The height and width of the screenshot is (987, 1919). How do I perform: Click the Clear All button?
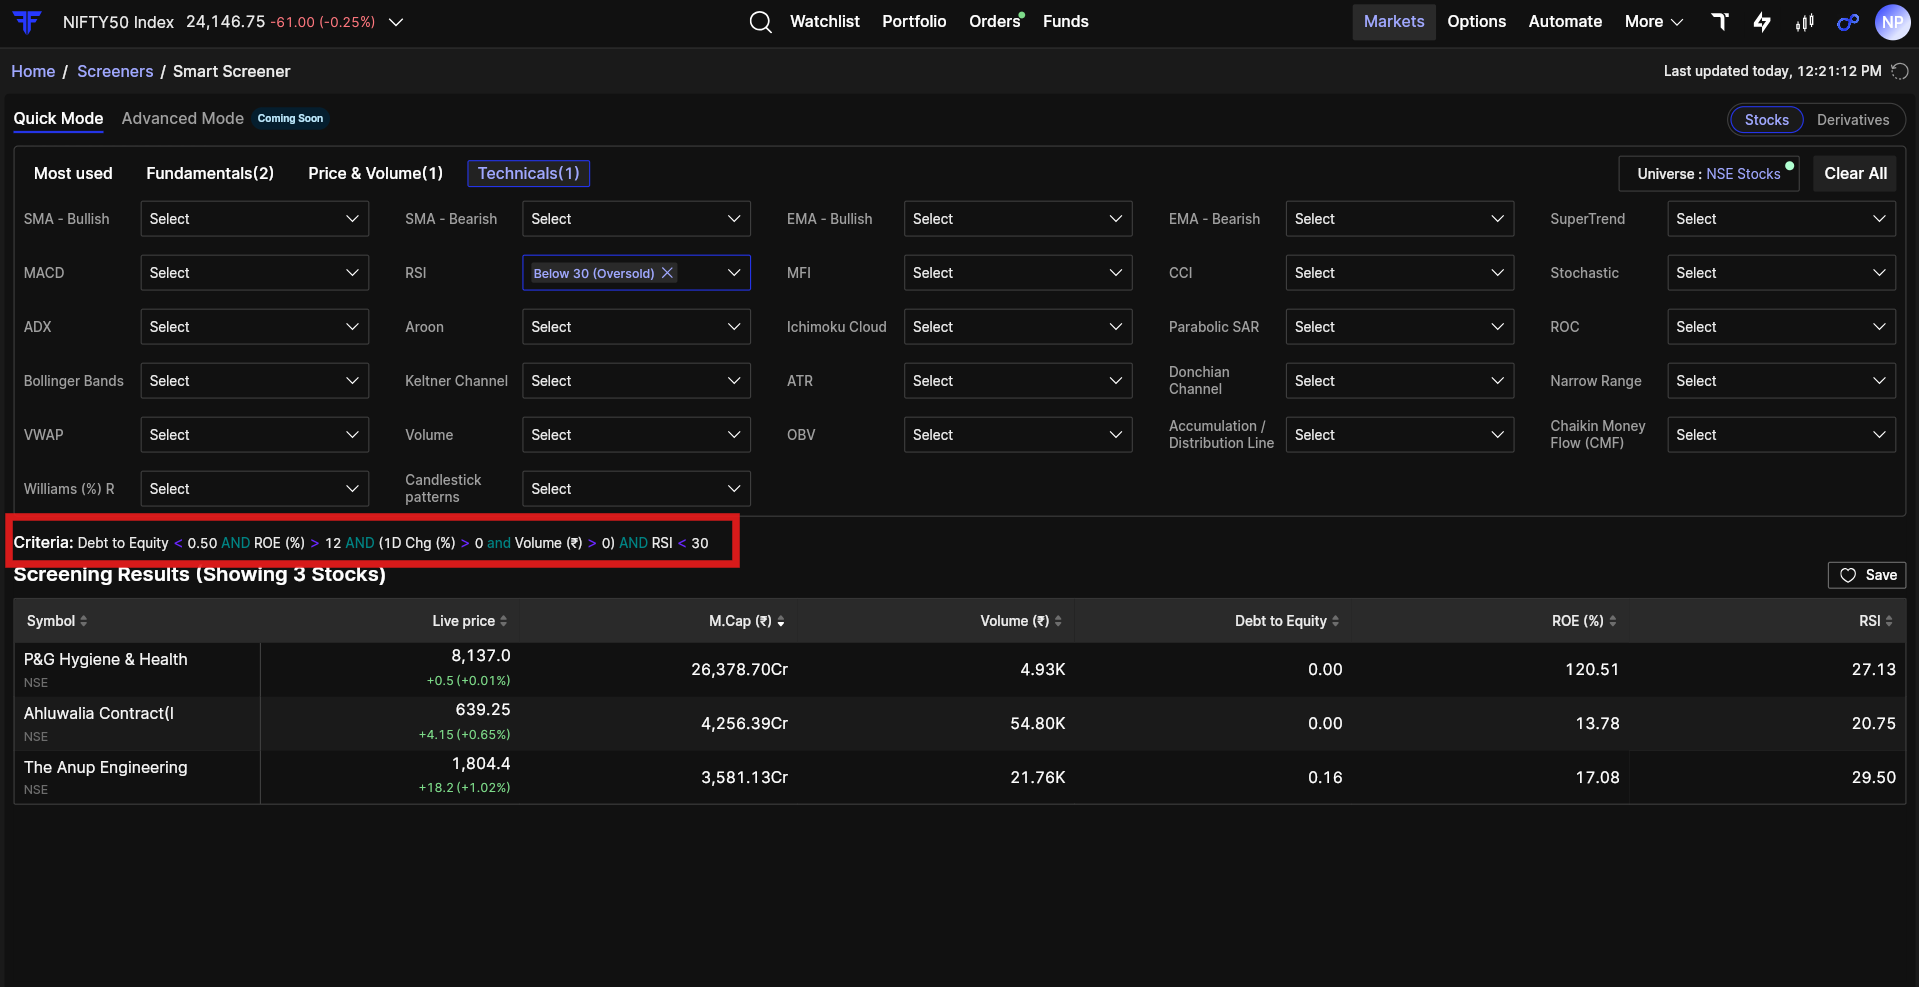point(1855,173)
